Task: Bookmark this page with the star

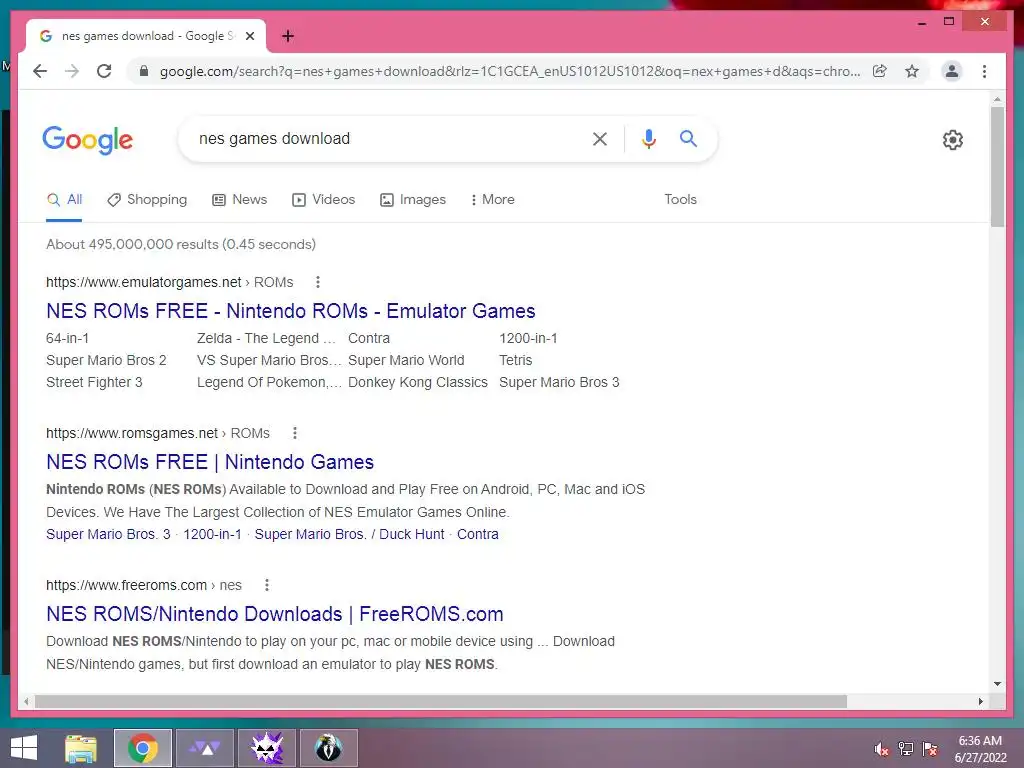Action: [912, 71]
